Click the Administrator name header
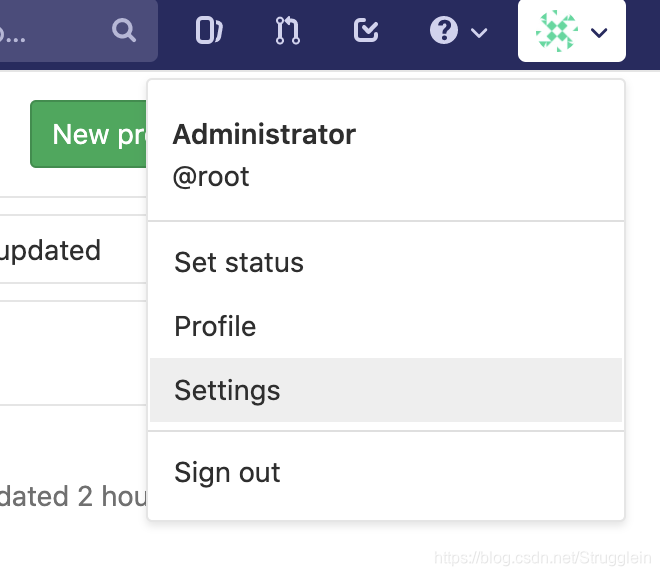This screenshot has height=576, width=660. (264, 135)
